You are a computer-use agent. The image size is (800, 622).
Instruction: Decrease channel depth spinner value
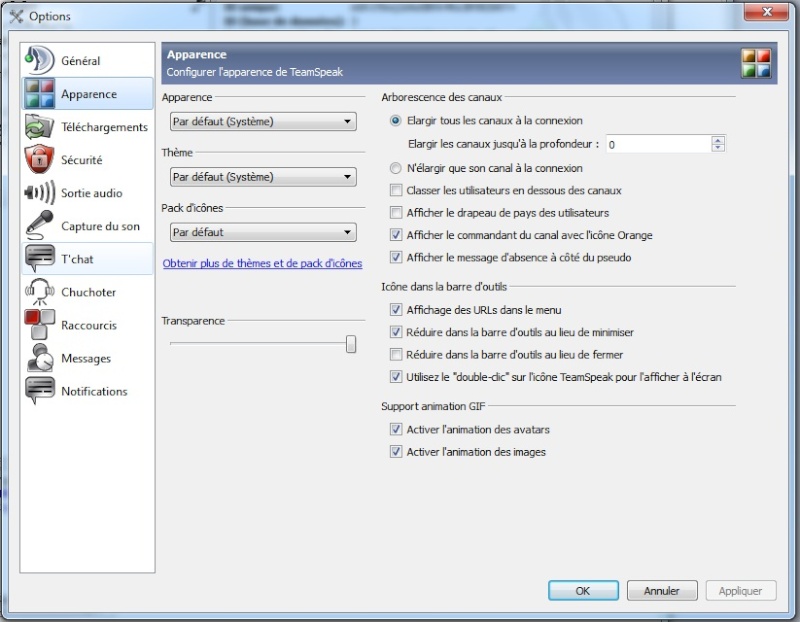718,148
